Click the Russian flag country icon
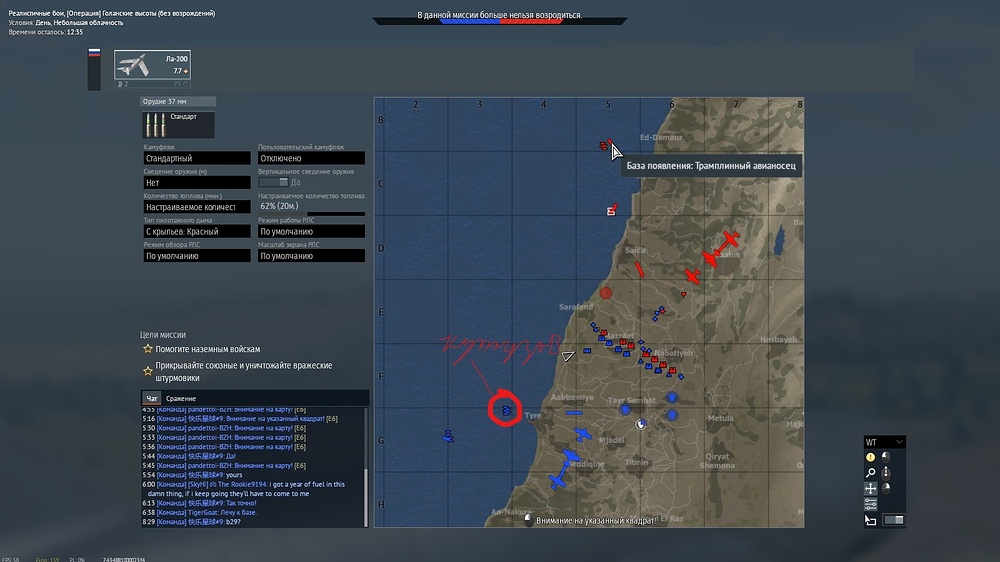 point(94,53)
